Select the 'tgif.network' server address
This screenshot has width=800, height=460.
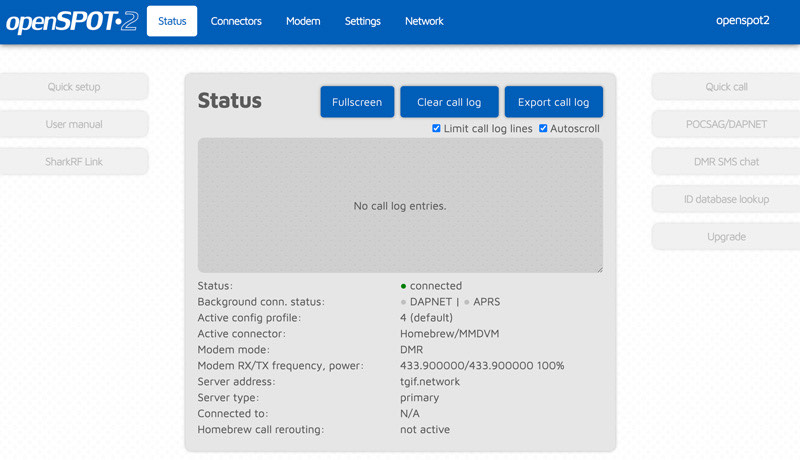(x=430, y=381)
